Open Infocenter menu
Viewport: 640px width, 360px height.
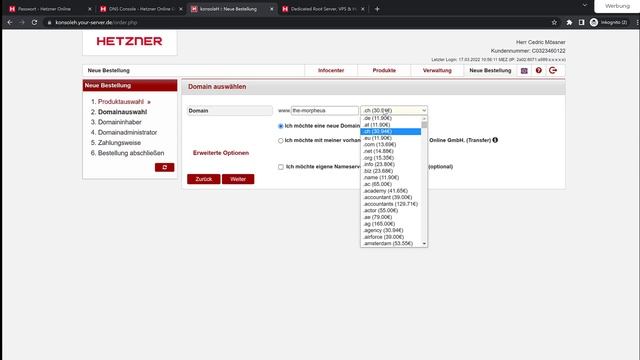pos(331,71)
